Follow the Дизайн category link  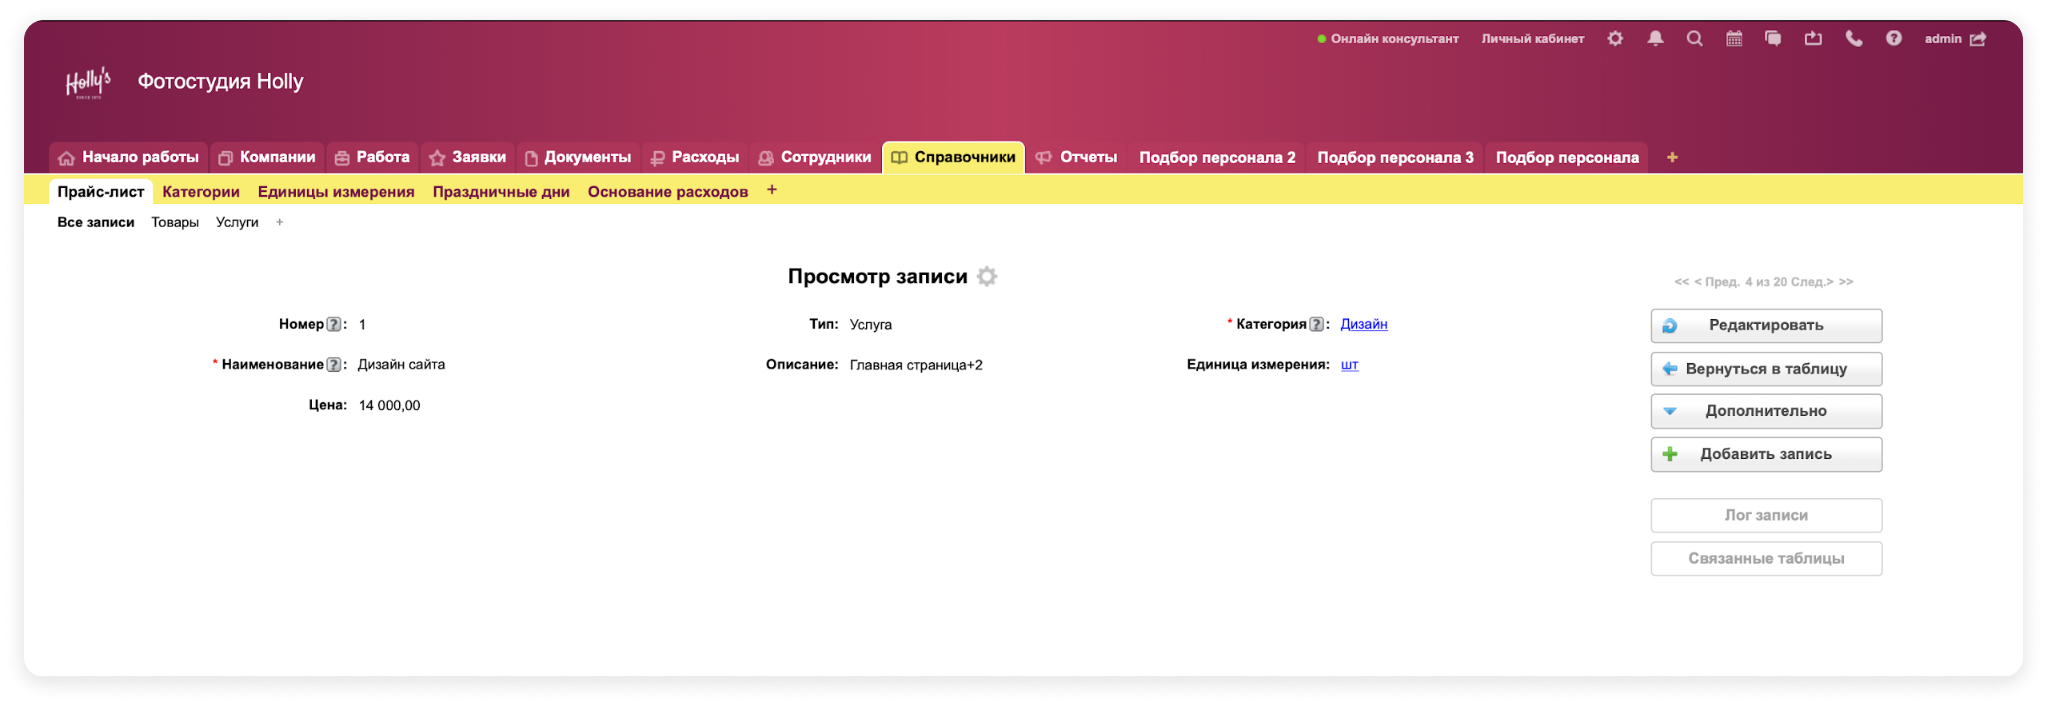point(1363,324)
